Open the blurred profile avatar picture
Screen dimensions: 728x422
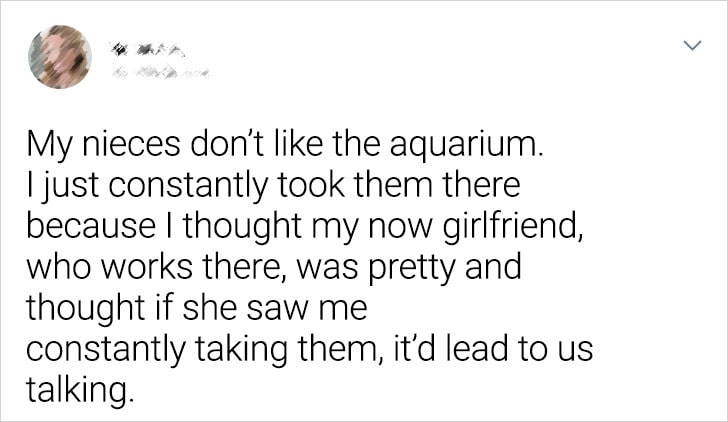click(x=60, y=57)
